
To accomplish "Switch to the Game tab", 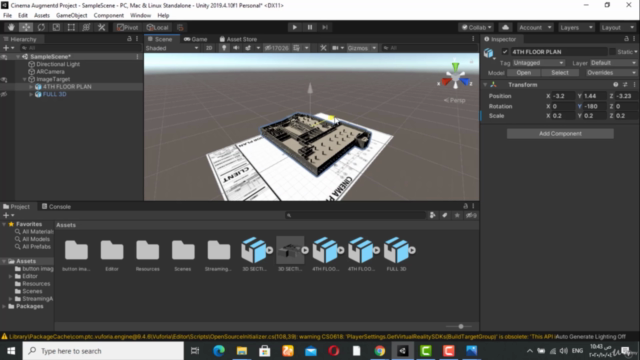I will (x=196, y=39).
